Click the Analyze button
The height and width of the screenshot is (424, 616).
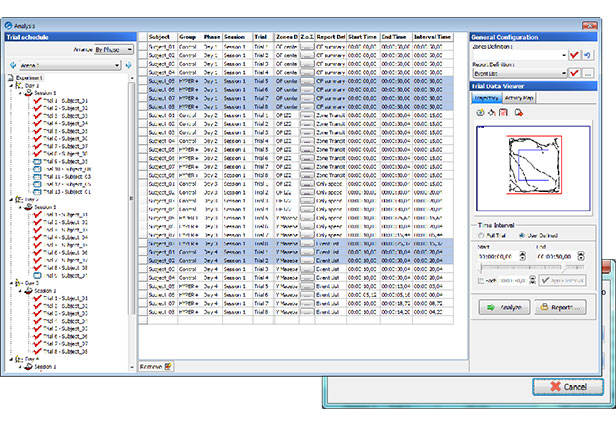tap(507, 308)
